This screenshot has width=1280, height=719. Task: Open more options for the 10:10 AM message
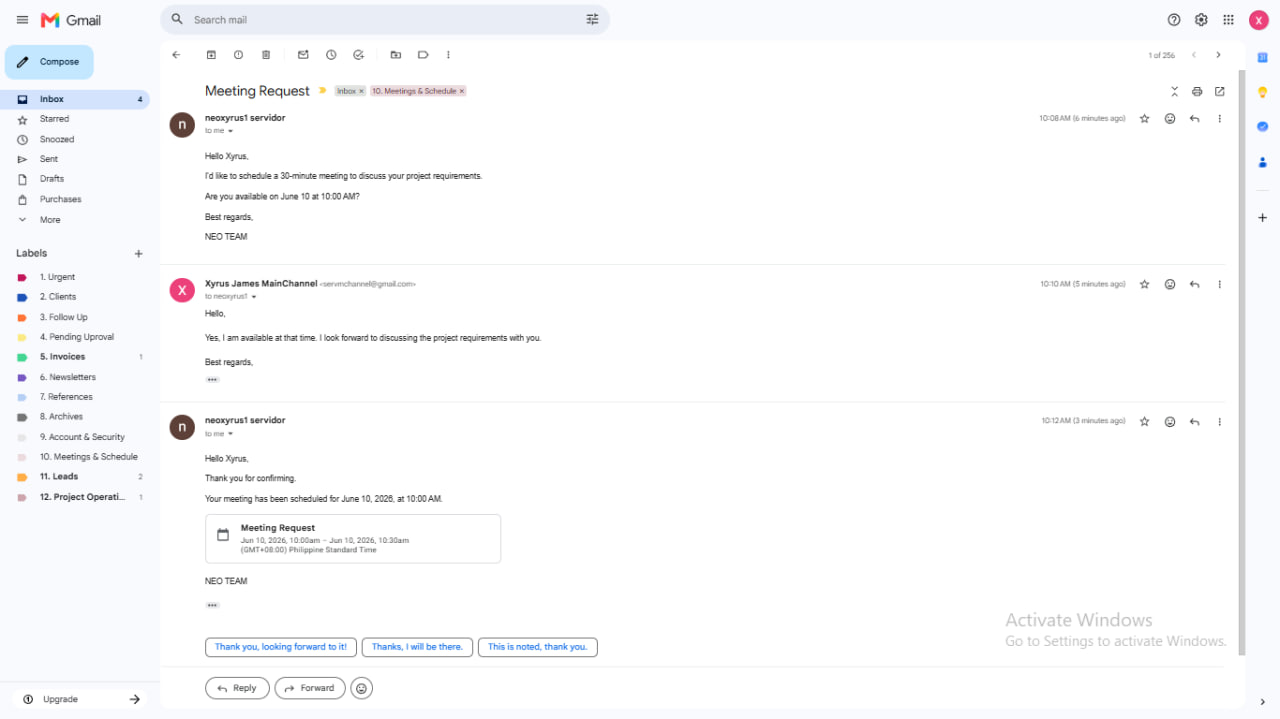point(1219,284)
